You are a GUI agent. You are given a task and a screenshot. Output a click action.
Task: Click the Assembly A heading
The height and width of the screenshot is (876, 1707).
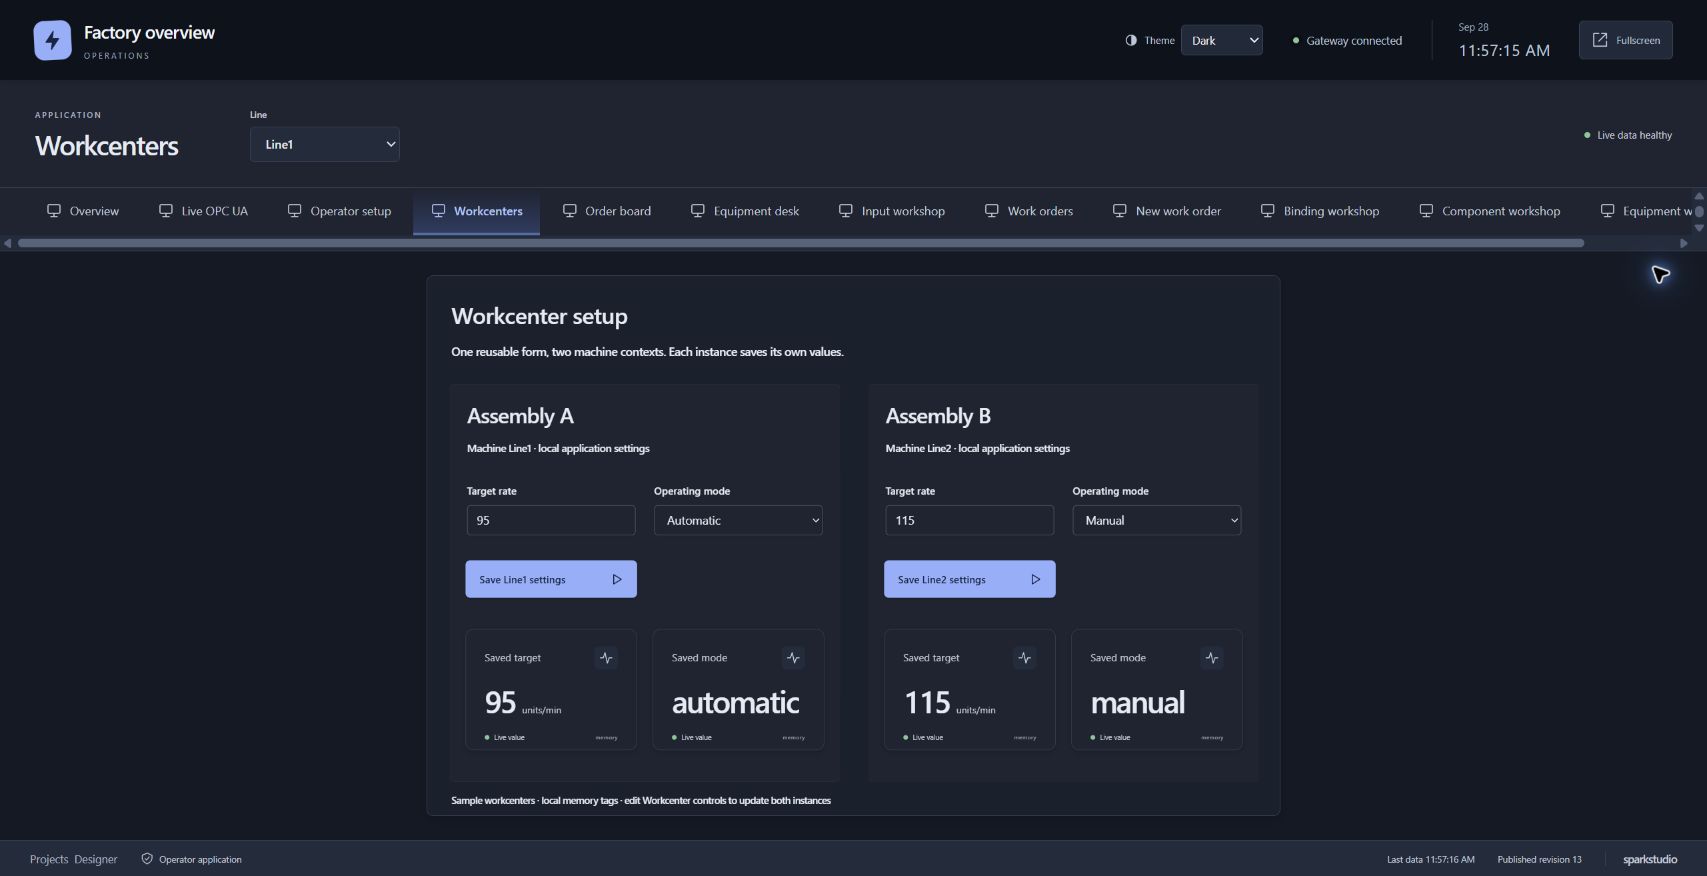coord(520,416)
